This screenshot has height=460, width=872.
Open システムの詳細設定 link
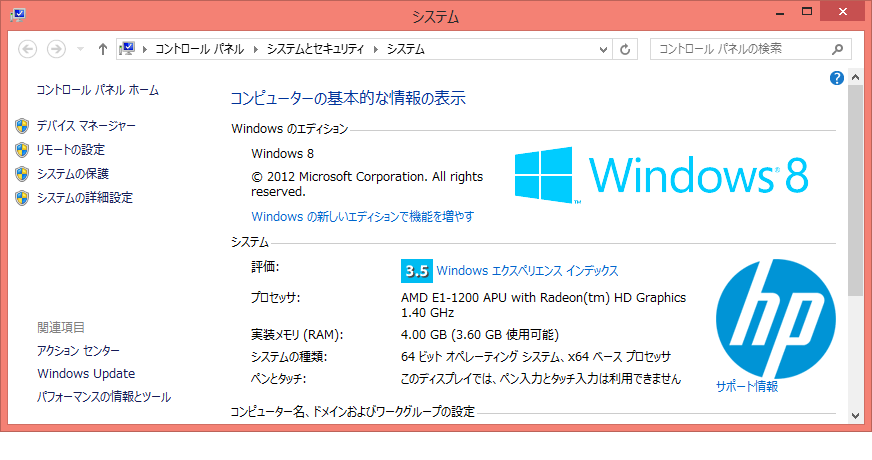85,197
